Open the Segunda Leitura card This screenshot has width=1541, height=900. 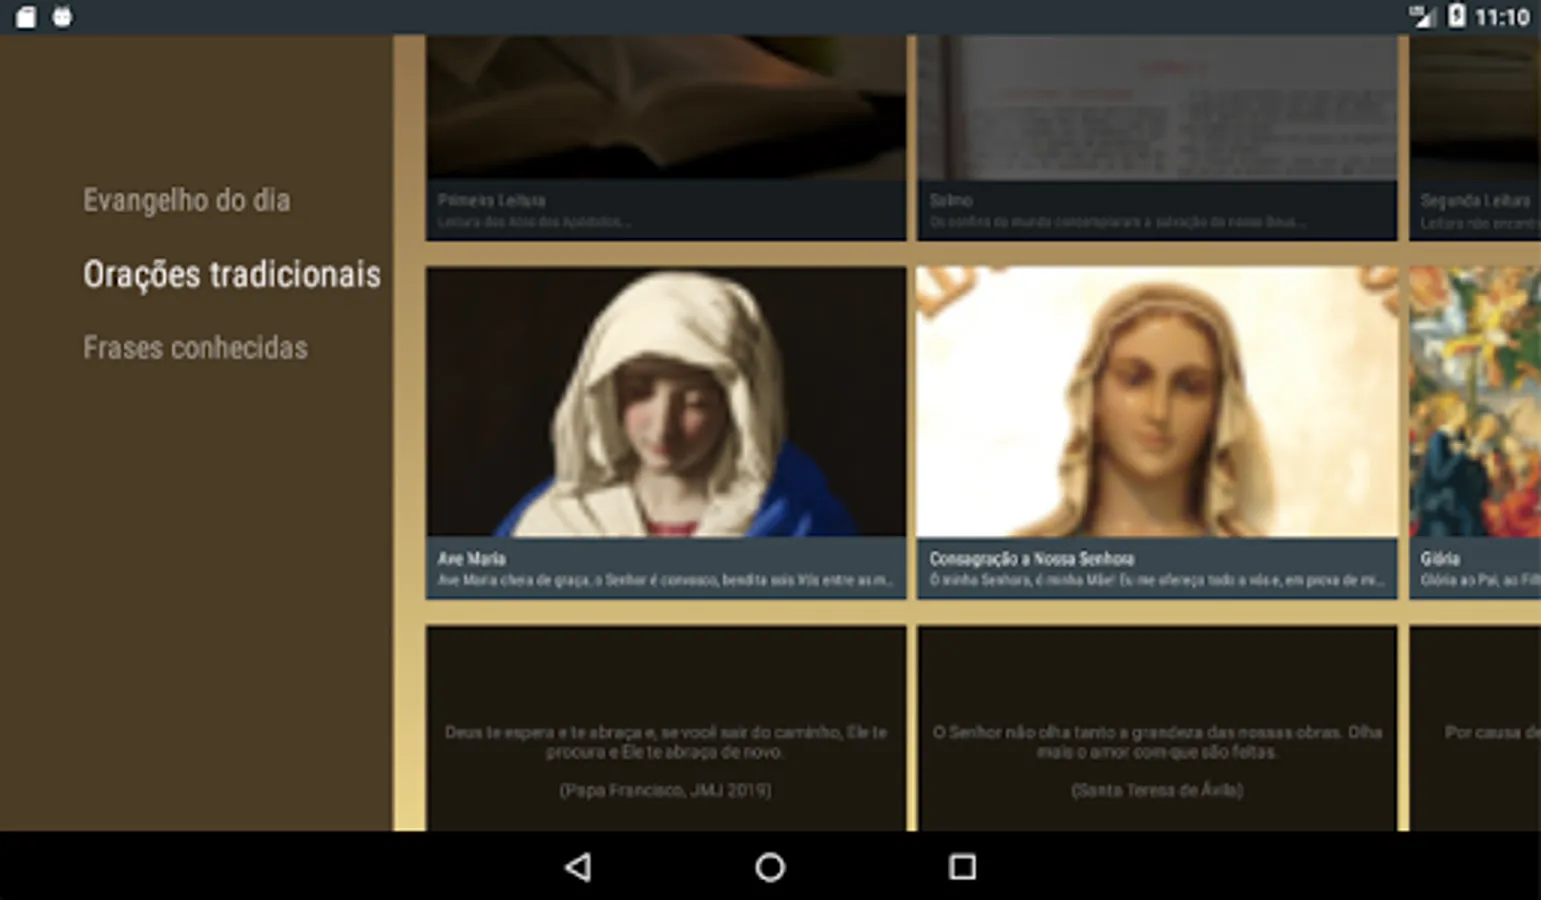click(x=1475, y=138)
